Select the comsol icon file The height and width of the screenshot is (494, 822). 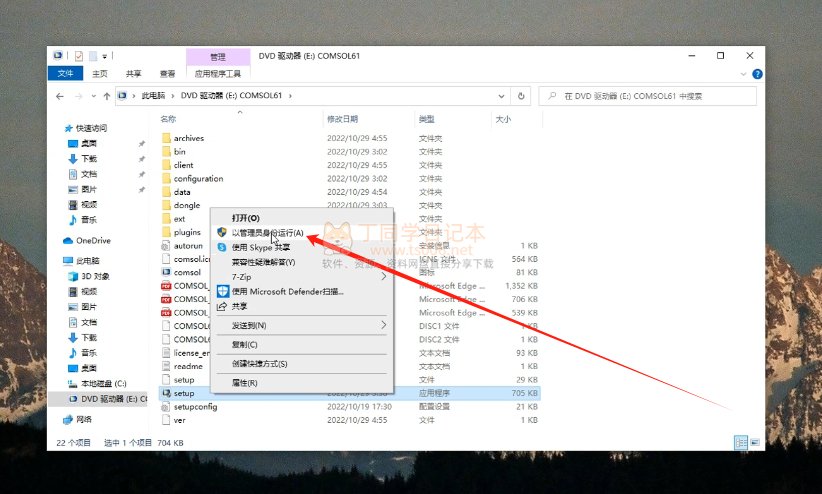pos(187,272)
